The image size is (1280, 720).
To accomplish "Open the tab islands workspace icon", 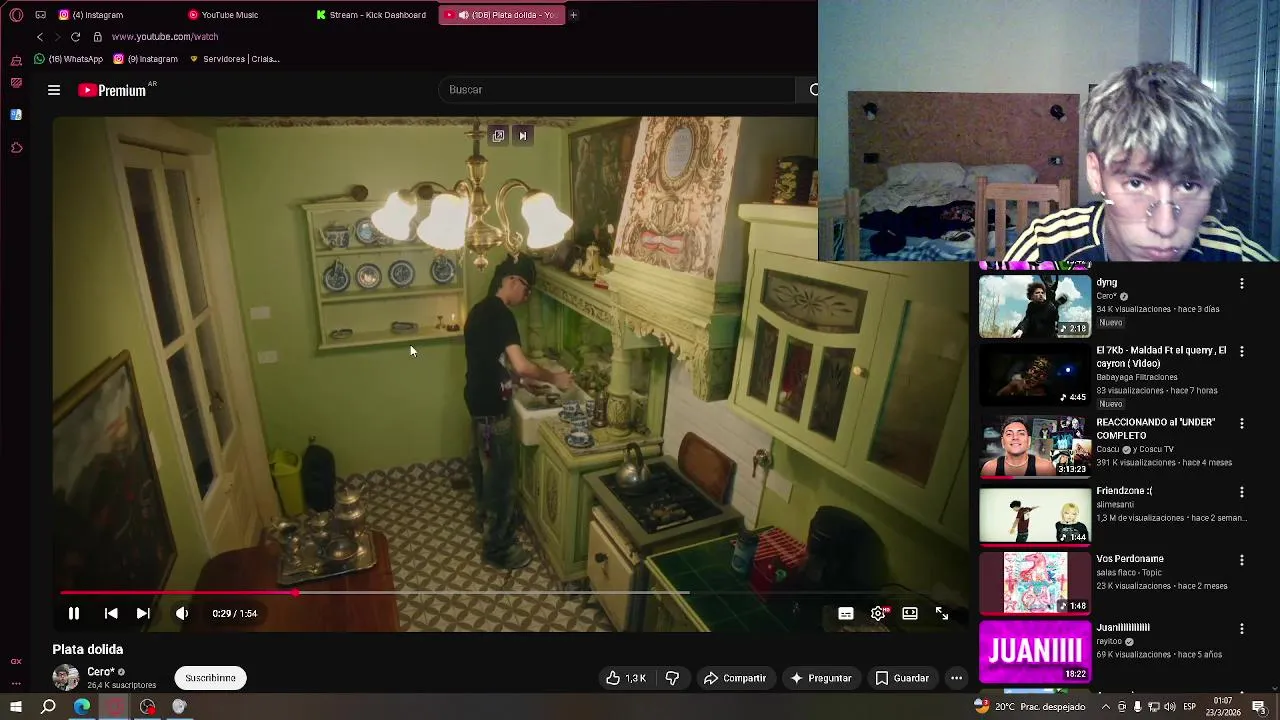I will click(x=40, y=15).
